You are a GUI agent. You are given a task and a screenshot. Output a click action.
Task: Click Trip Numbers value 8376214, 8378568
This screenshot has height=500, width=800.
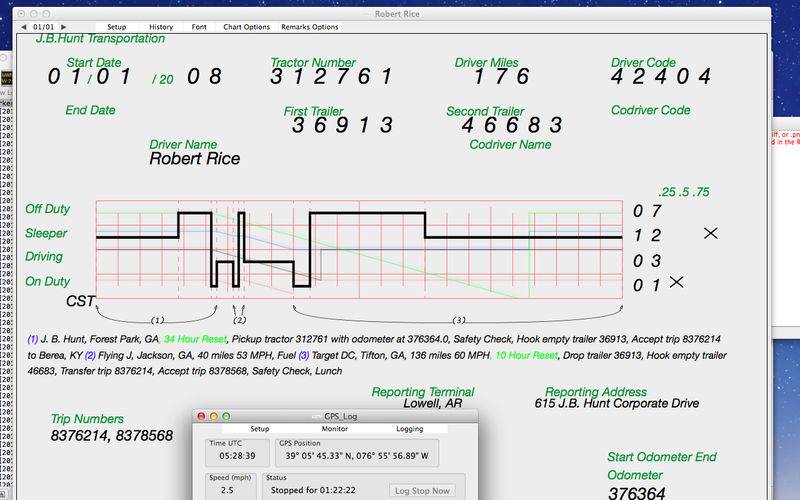pyautogui.click(x=112, y=436)
